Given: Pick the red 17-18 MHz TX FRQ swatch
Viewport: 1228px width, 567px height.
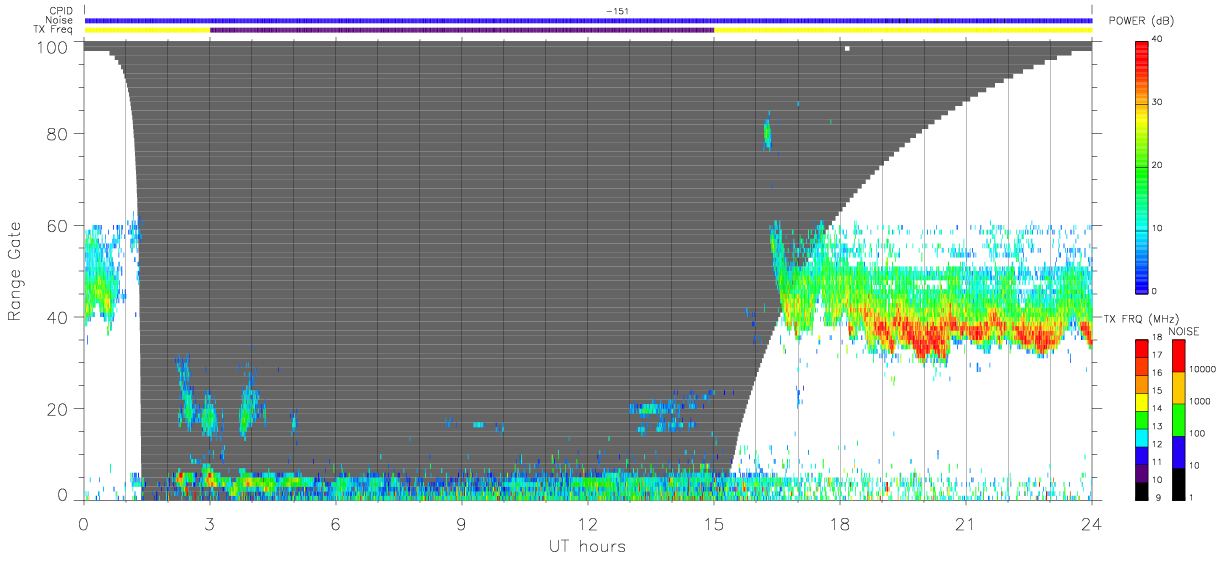Looking at the screenshot, I should click(1142, 349).
